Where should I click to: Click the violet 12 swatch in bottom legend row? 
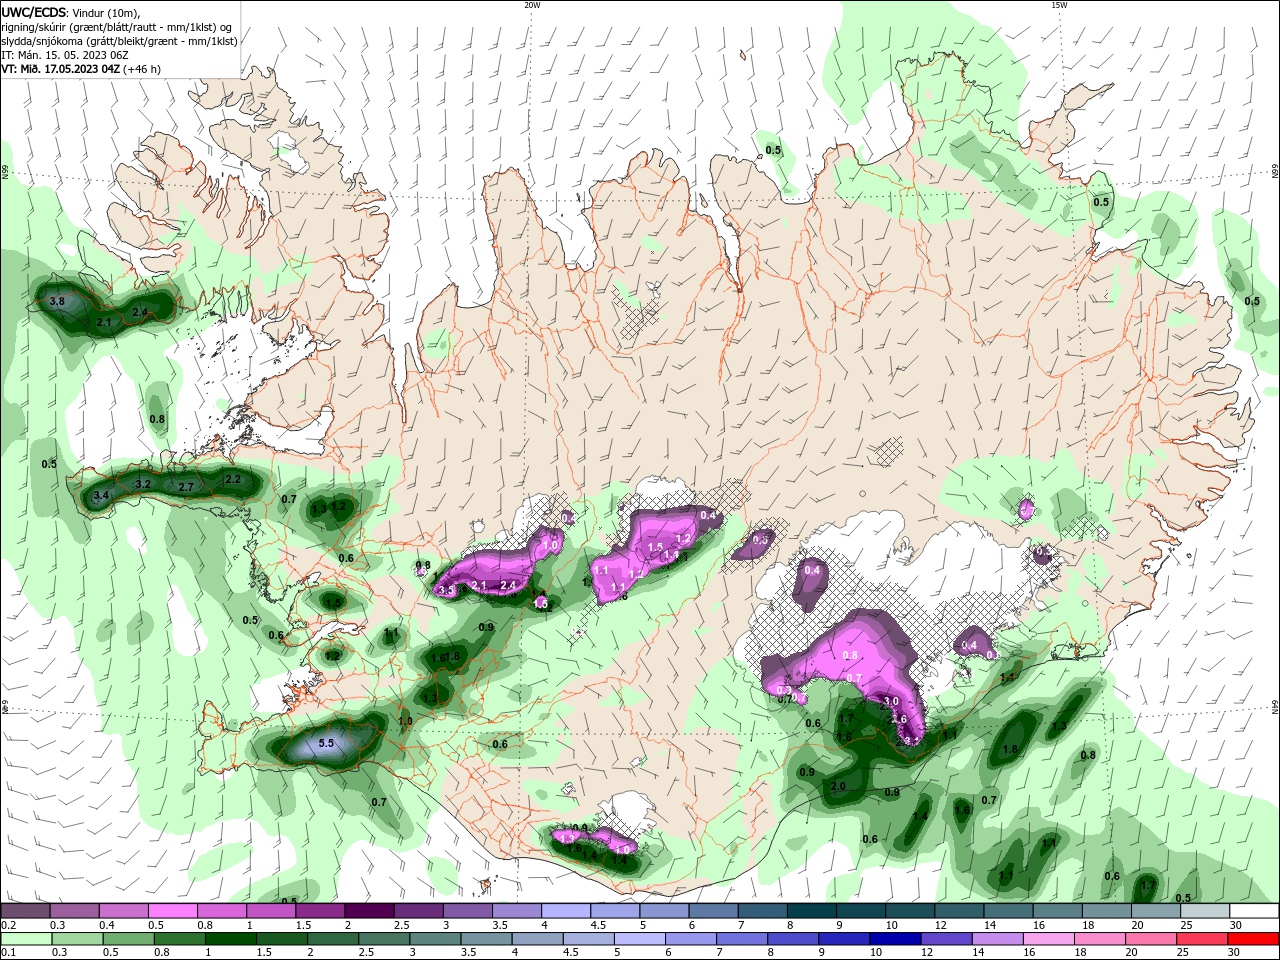pyautogui.click(x=946, y=939)
